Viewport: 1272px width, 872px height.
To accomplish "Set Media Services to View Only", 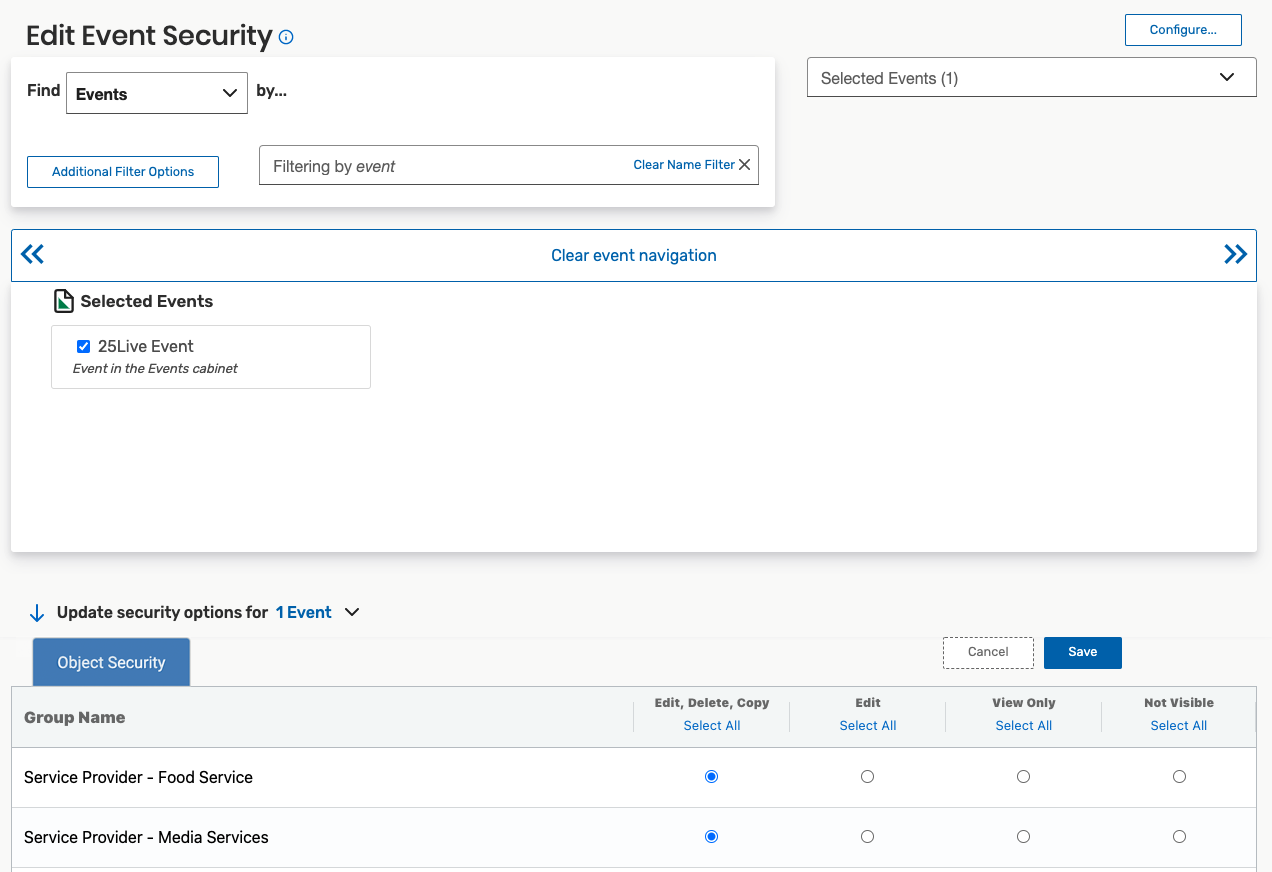I will [1023, 837].
